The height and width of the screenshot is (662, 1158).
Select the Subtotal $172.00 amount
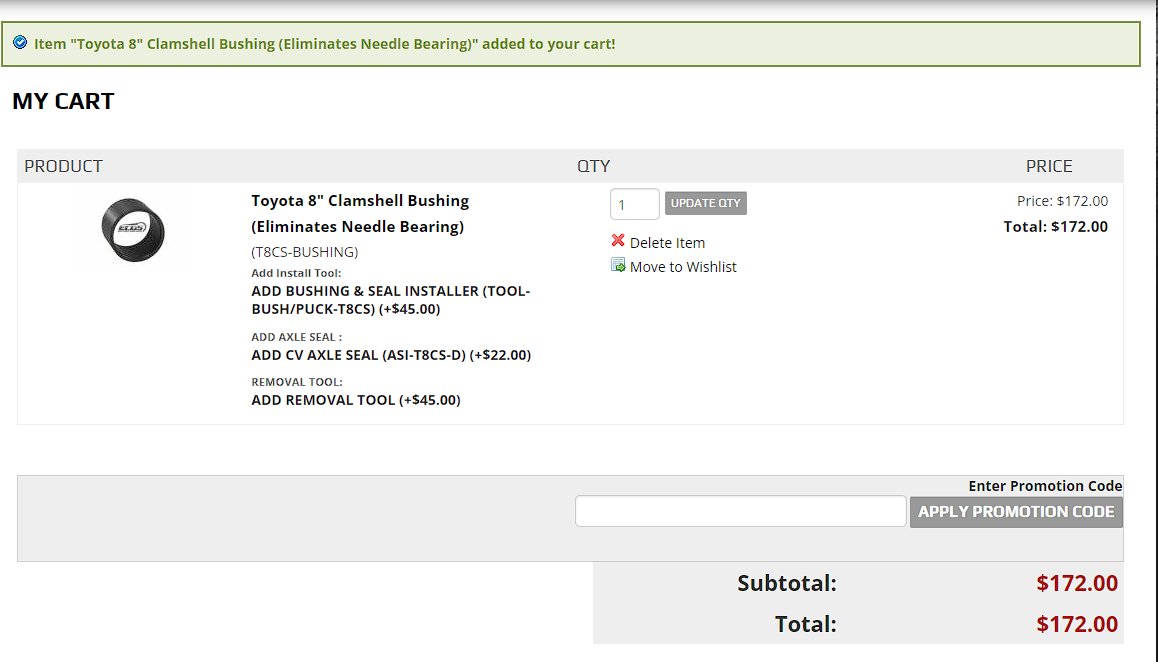click(x=1077, y=583)
